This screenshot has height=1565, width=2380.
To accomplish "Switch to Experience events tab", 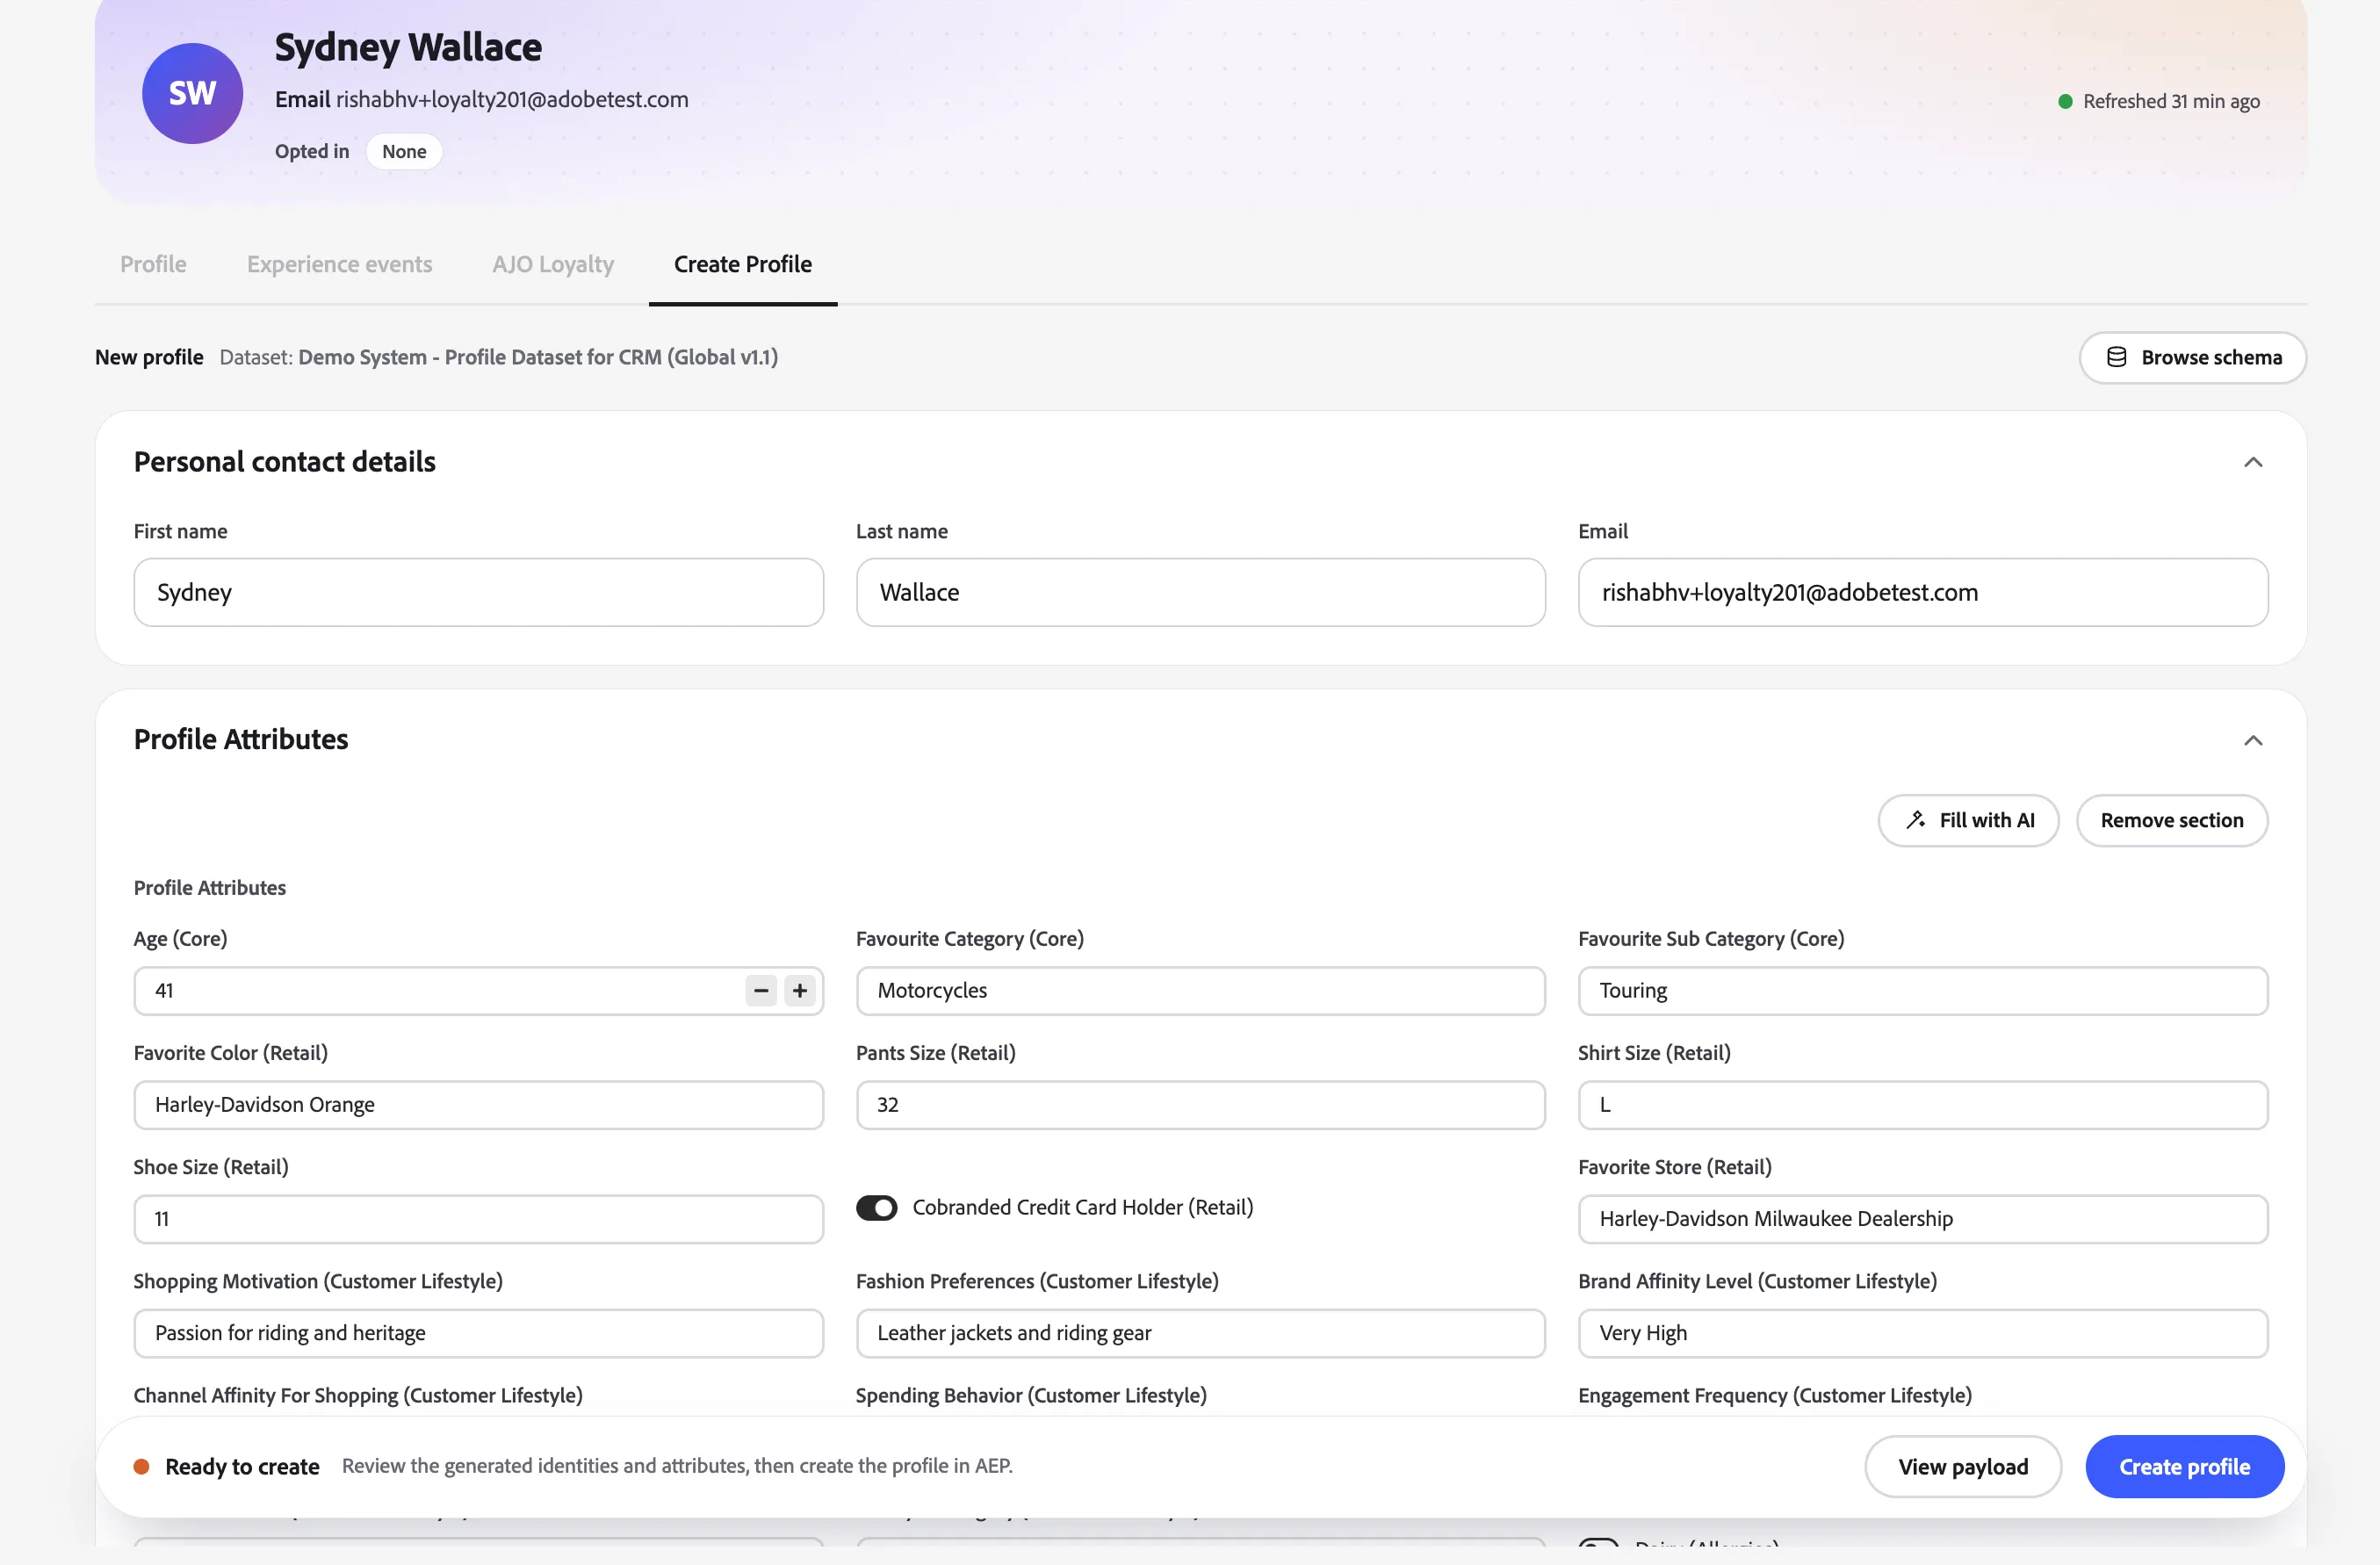I will tap(339, 264).
